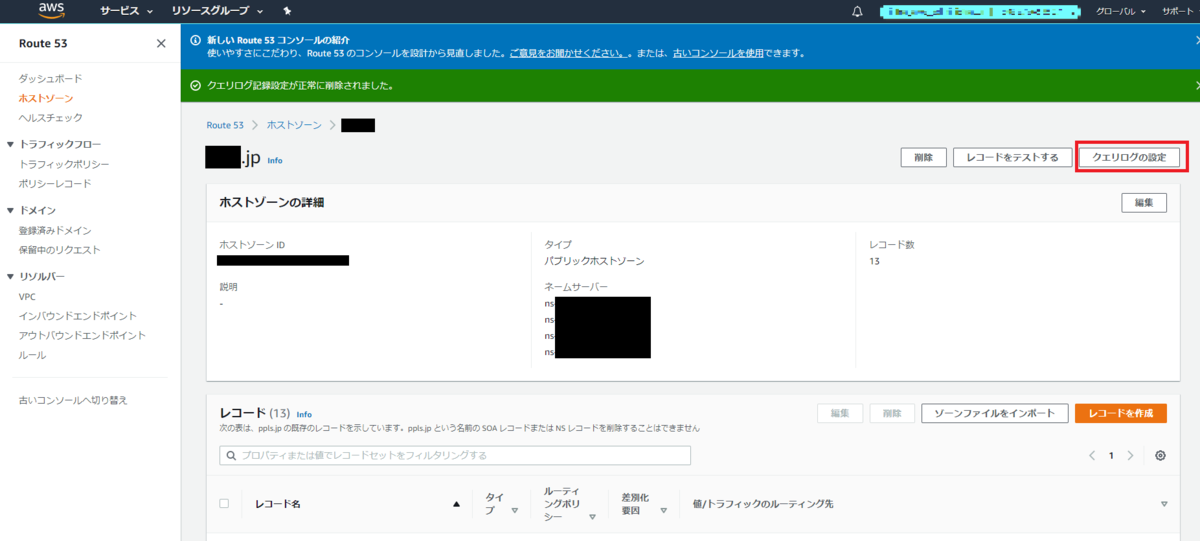
Task: Open アウトバウンドエンドポイント in the sidebar
Action: click(x=82, y=336)
